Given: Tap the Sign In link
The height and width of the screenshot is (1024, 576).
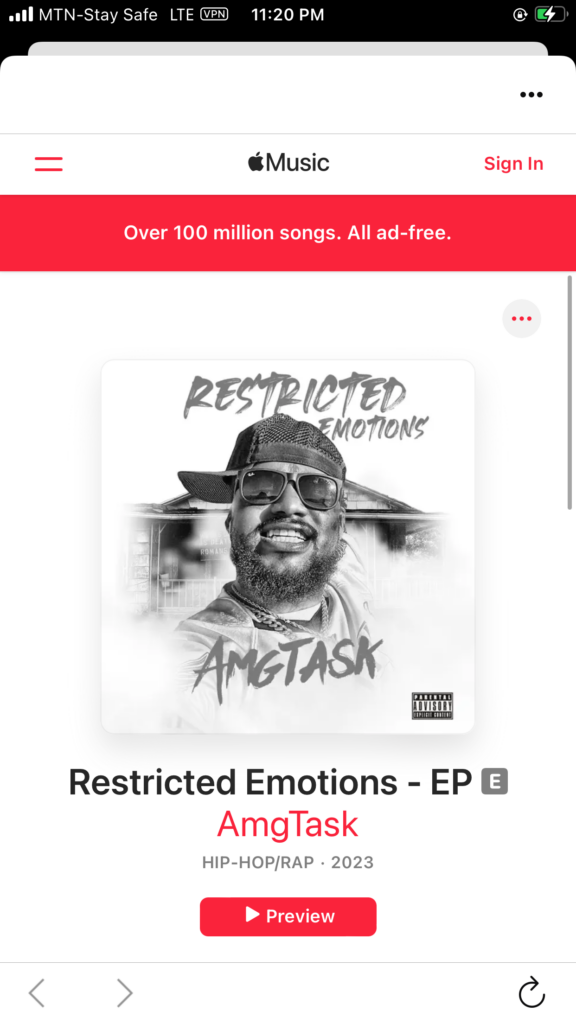Looking at the screenshot, I should [513, 163].
